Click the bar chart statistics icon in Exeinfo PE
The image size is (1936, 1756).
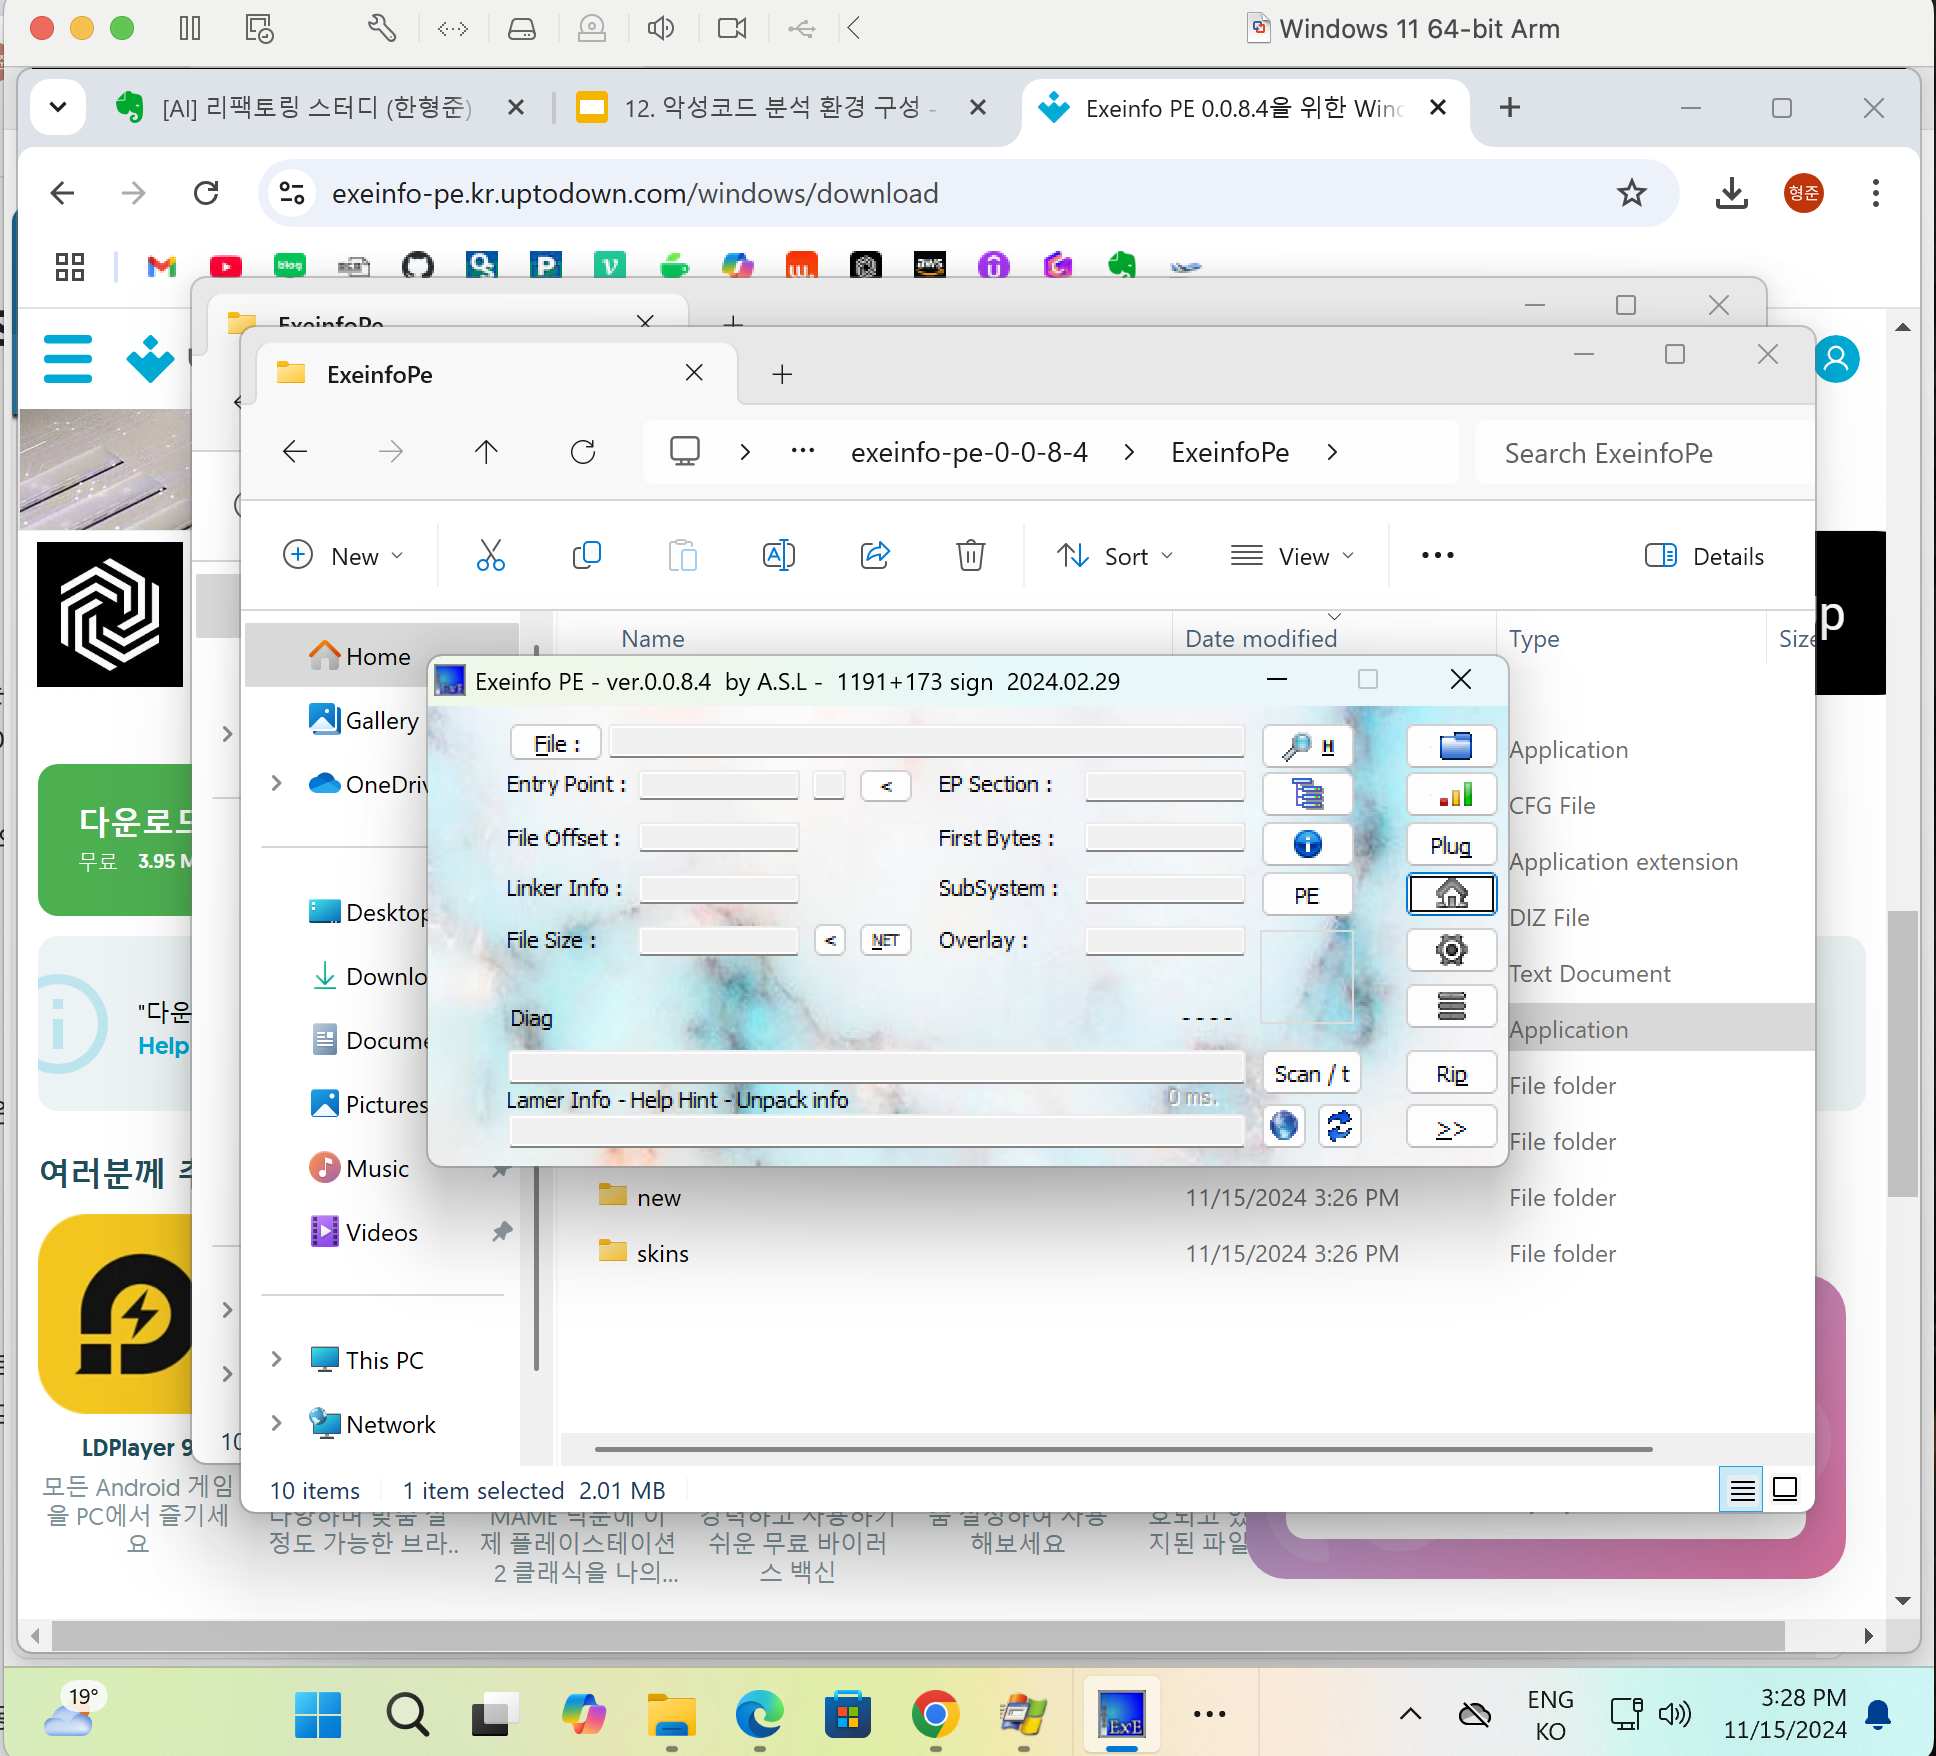click(x=1452, y=794)
